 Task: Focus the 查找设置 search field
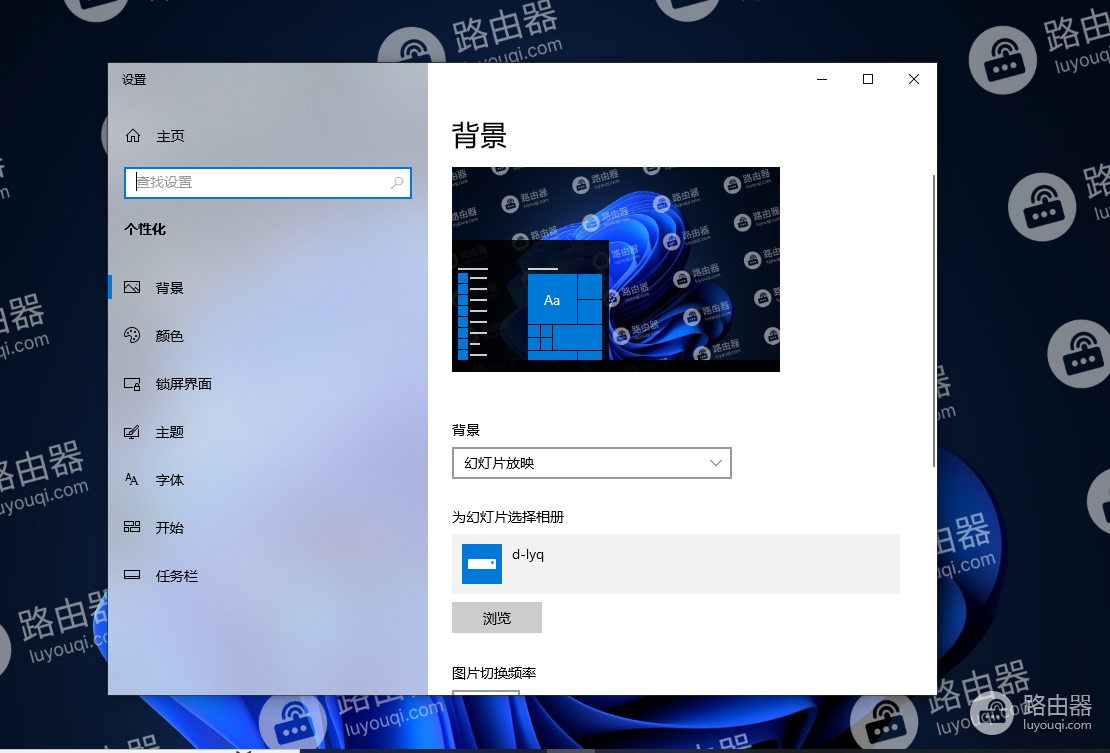point(268,183)
